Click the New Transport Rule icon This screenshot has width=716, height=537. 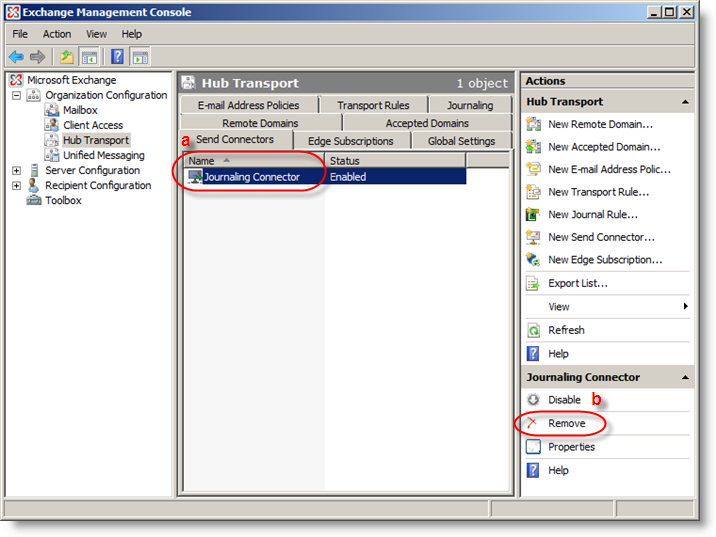coord(533,192)
